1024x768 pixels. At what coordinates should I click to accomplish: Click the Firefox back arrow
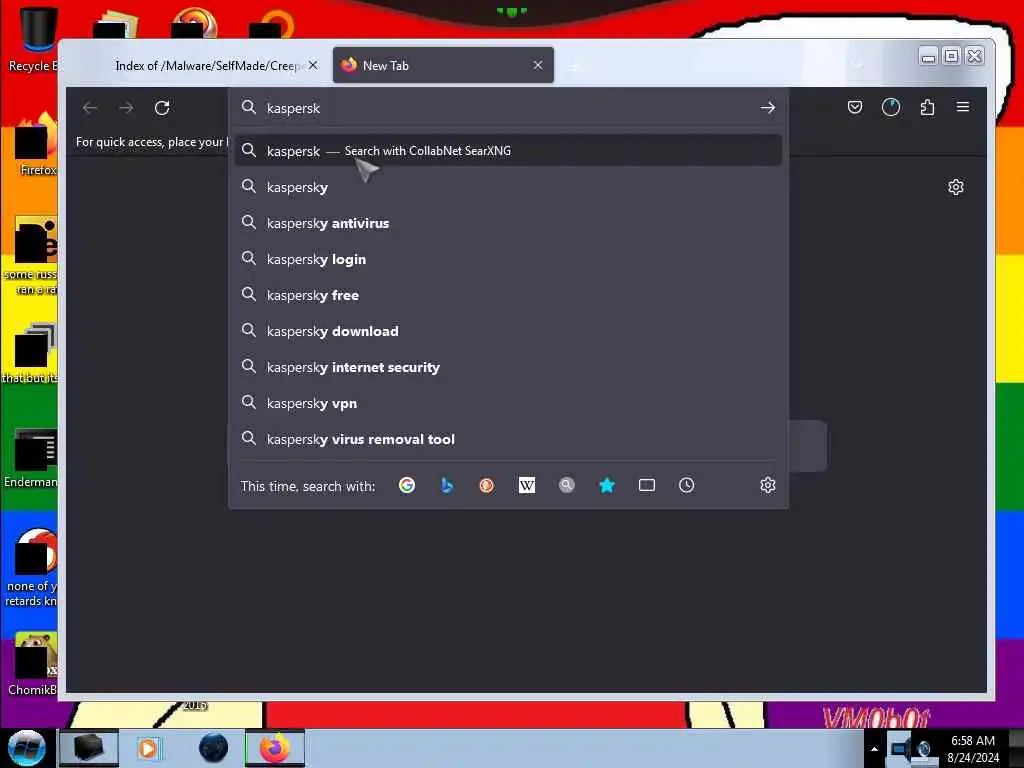tap(90, 108)
